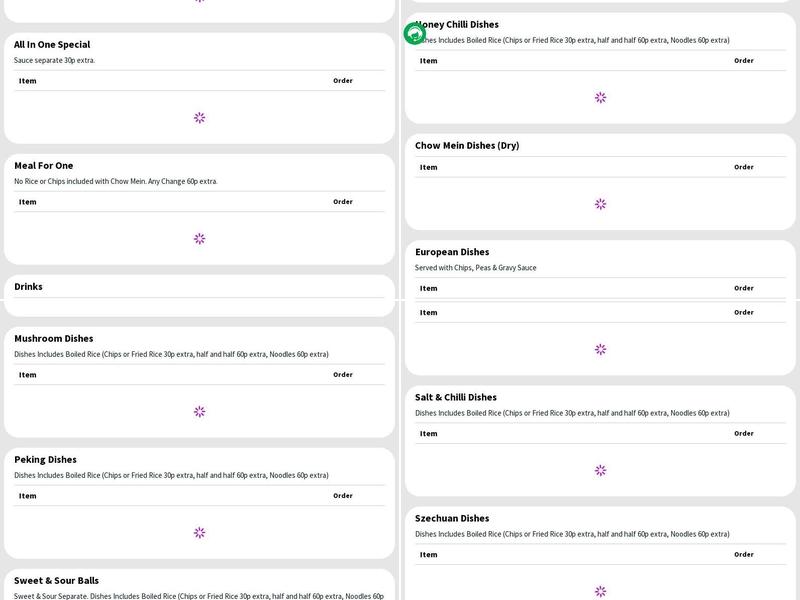Screen dimensions: 800x600
Task: Open the Sweet & Sour Balls section heading
Action: [56, 581]
